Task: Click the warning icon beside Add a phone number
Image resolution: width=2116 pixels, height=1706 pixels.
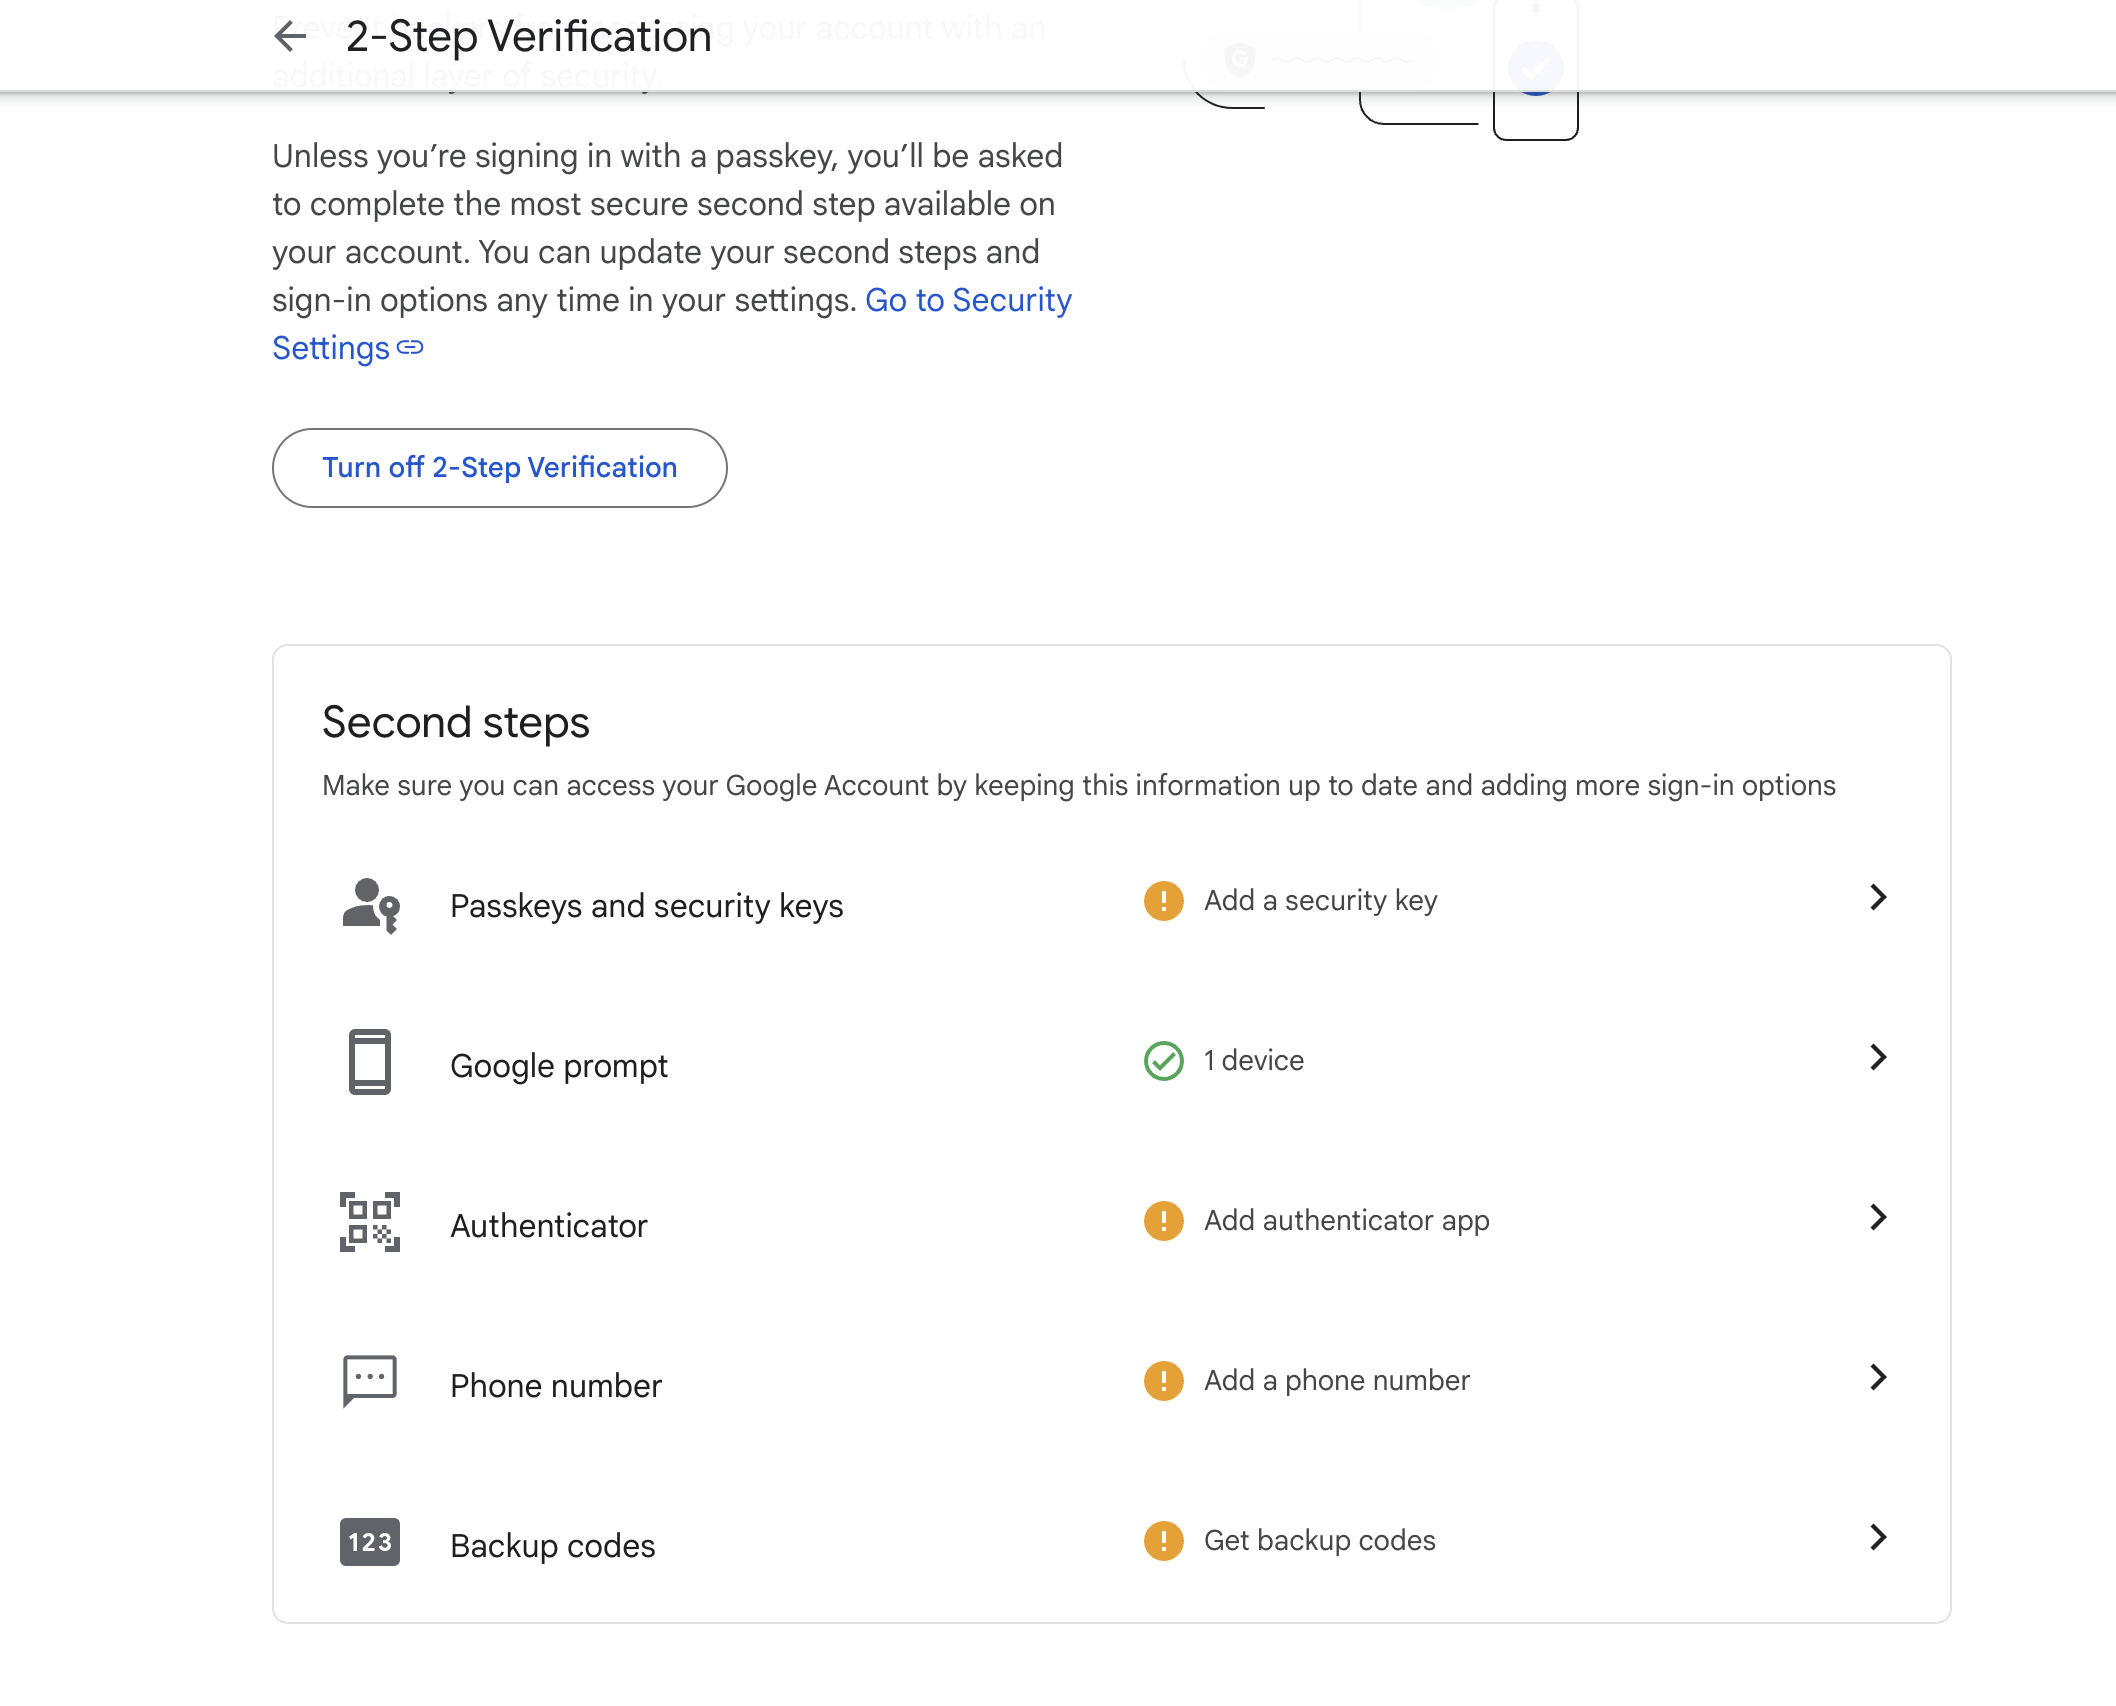Action: pyautogui.click(x=1164, y=1381)
